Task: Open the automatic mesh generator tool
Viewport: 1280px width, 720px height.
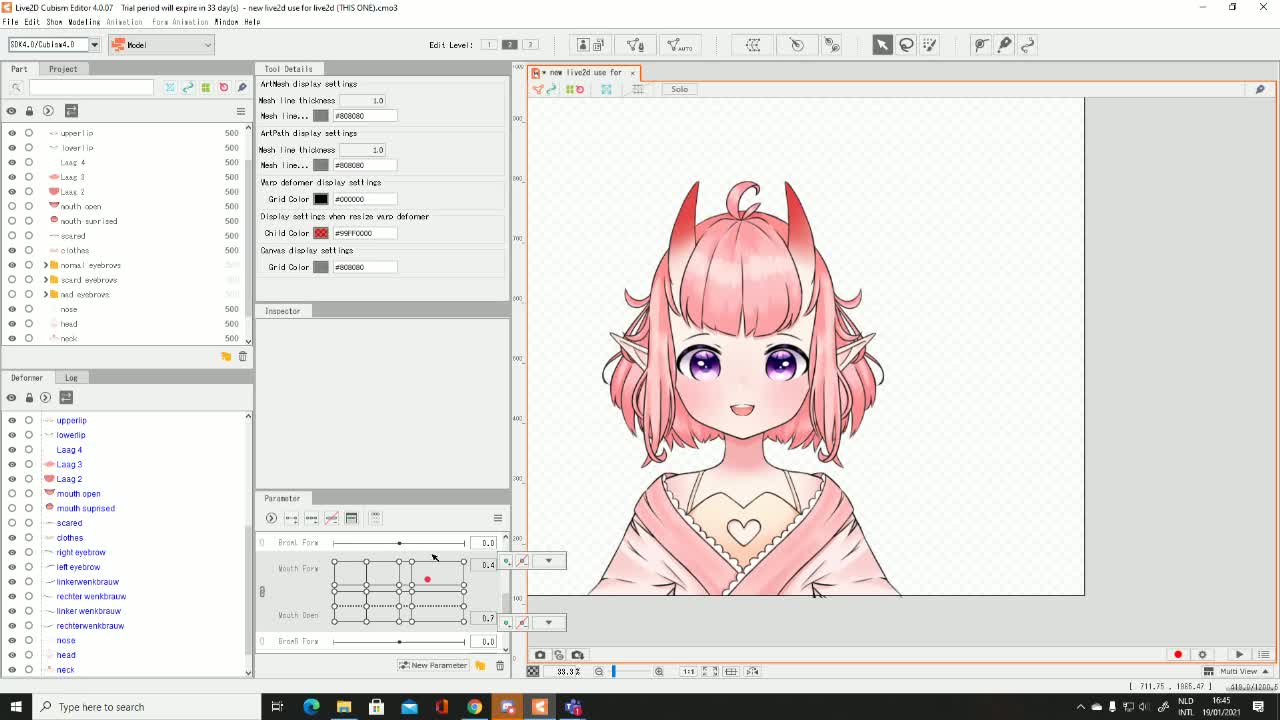Action: pyautogui.click(x=678, y=44)
